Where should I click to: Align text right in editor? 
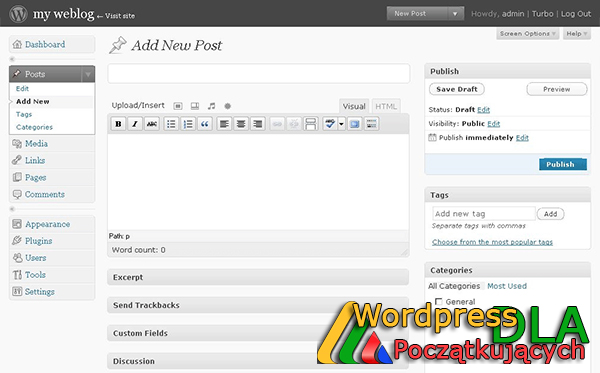tap(258, 124)
